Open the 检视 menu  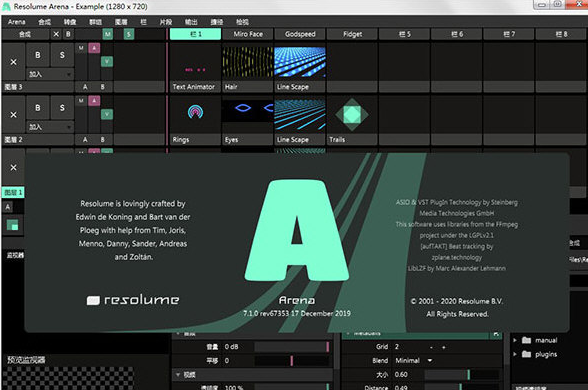(x=242, y=22)
